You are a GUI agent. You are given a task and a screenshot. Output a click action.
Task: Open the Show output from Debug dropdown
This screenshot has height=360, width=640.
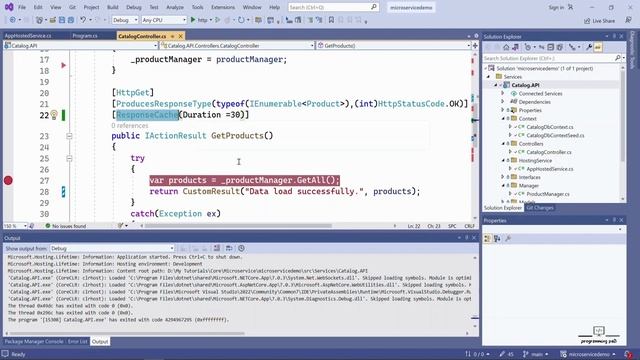pyautogui.click(x=112, y=248)
